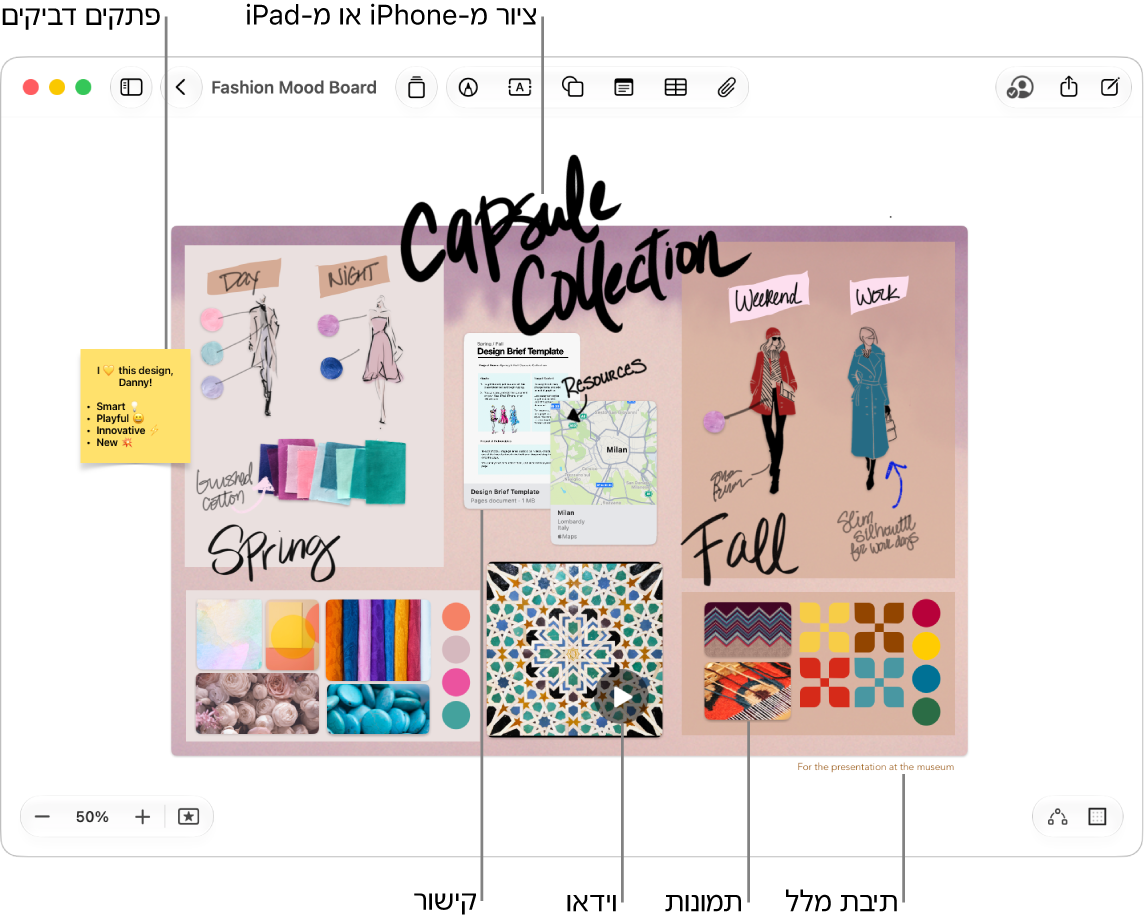Open scenes navigator star icon
The image size is (1146, 920).
point(189,817)
